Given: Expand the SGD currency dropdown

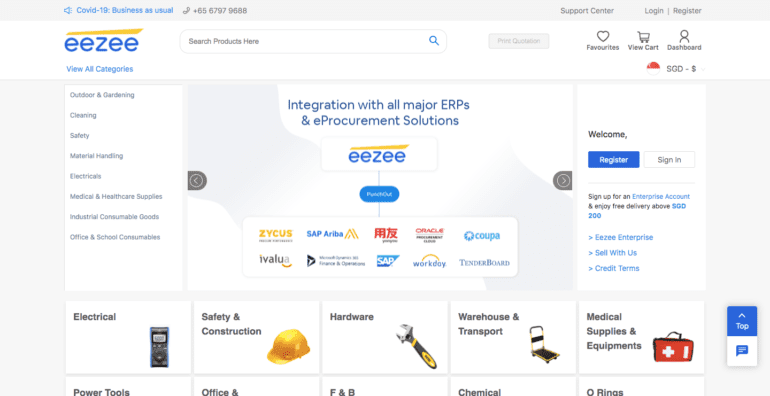Looking at the screenshot, I should pos(676,69).
